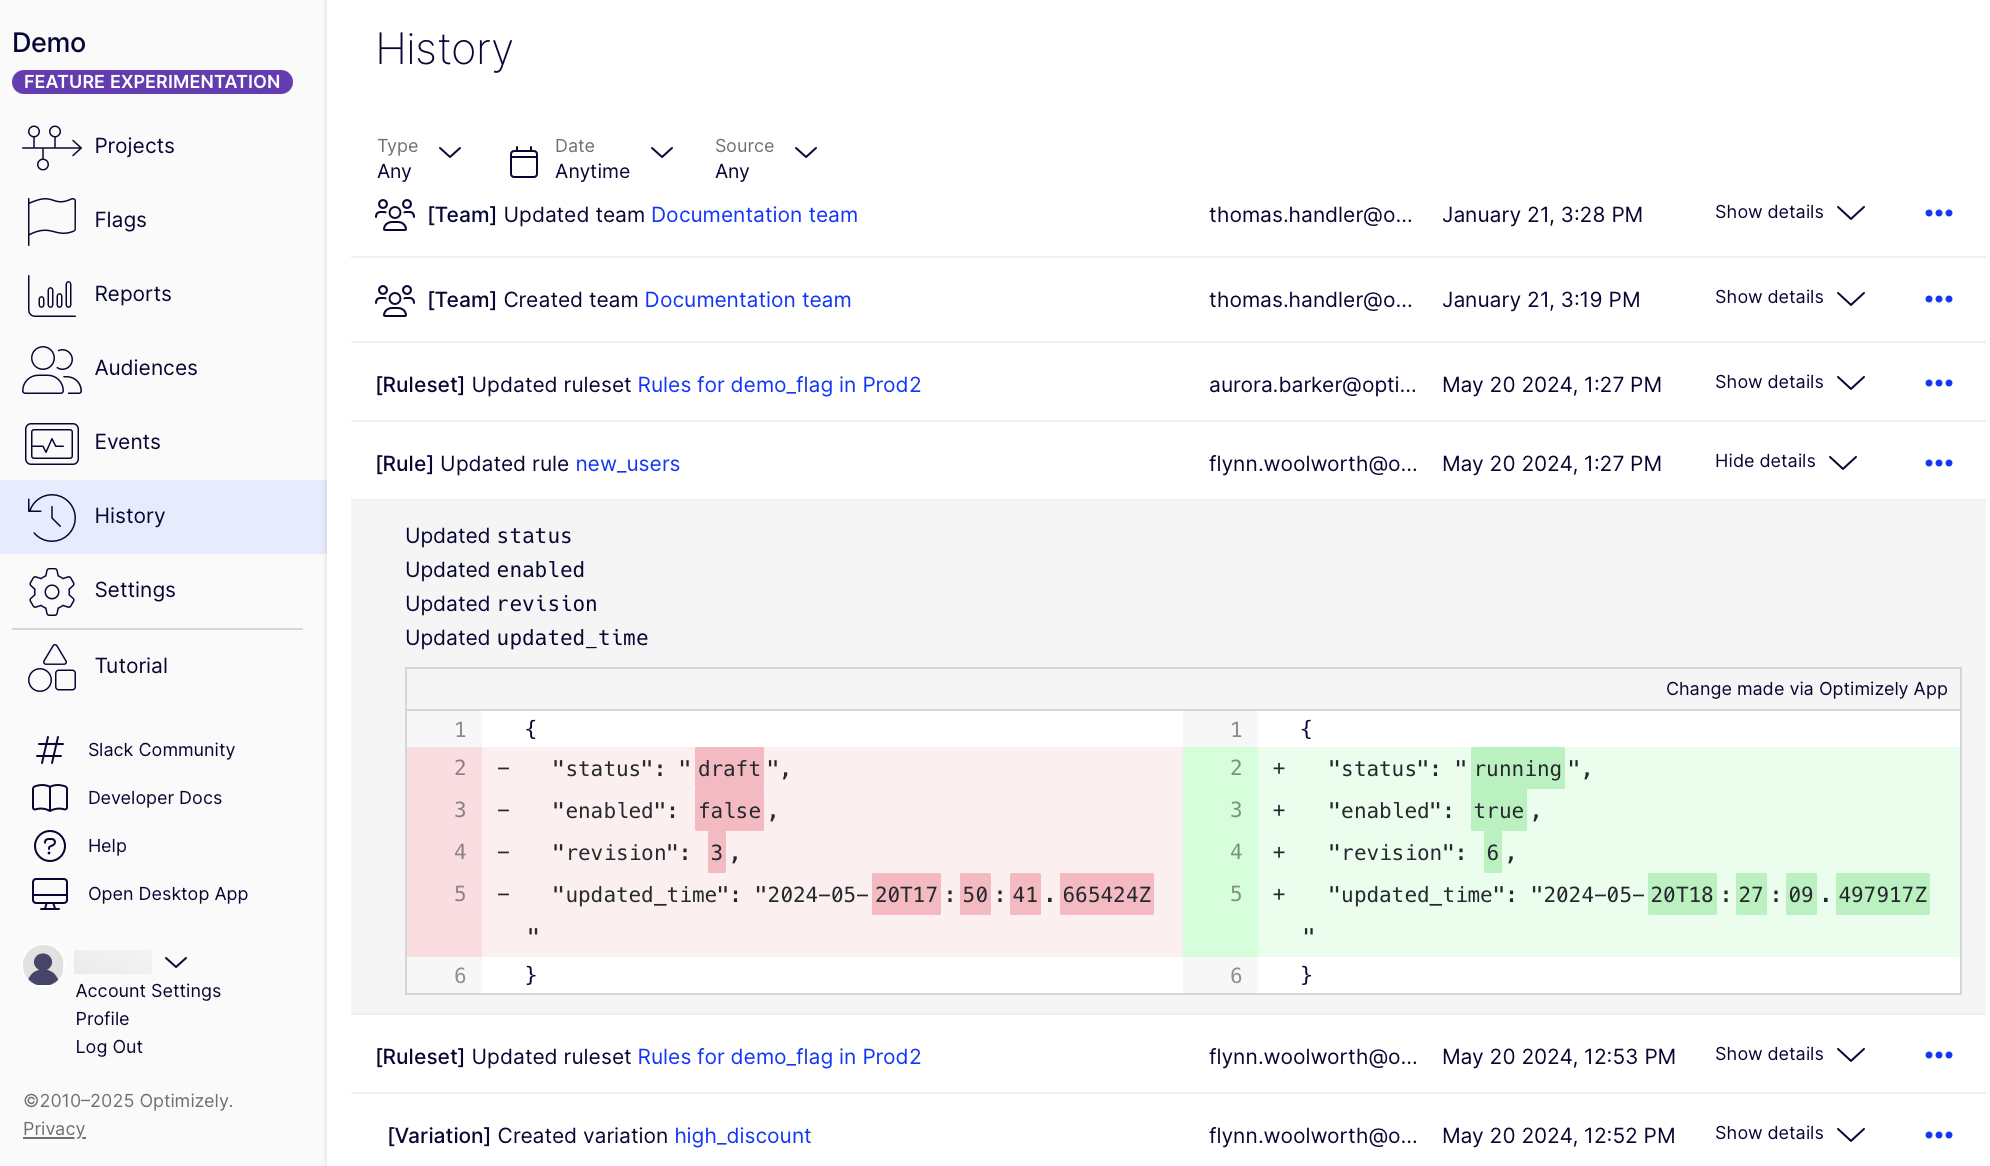
Task: Click the Slack Community hash icon
Action: point(50,750)
